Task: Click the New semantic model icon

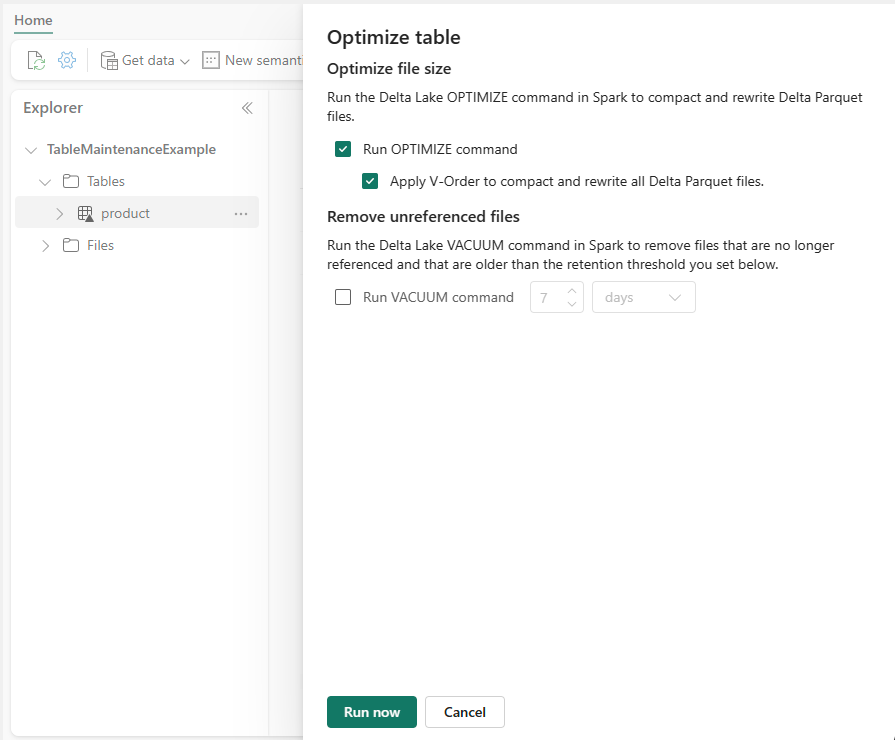Action: pos(211,60)
